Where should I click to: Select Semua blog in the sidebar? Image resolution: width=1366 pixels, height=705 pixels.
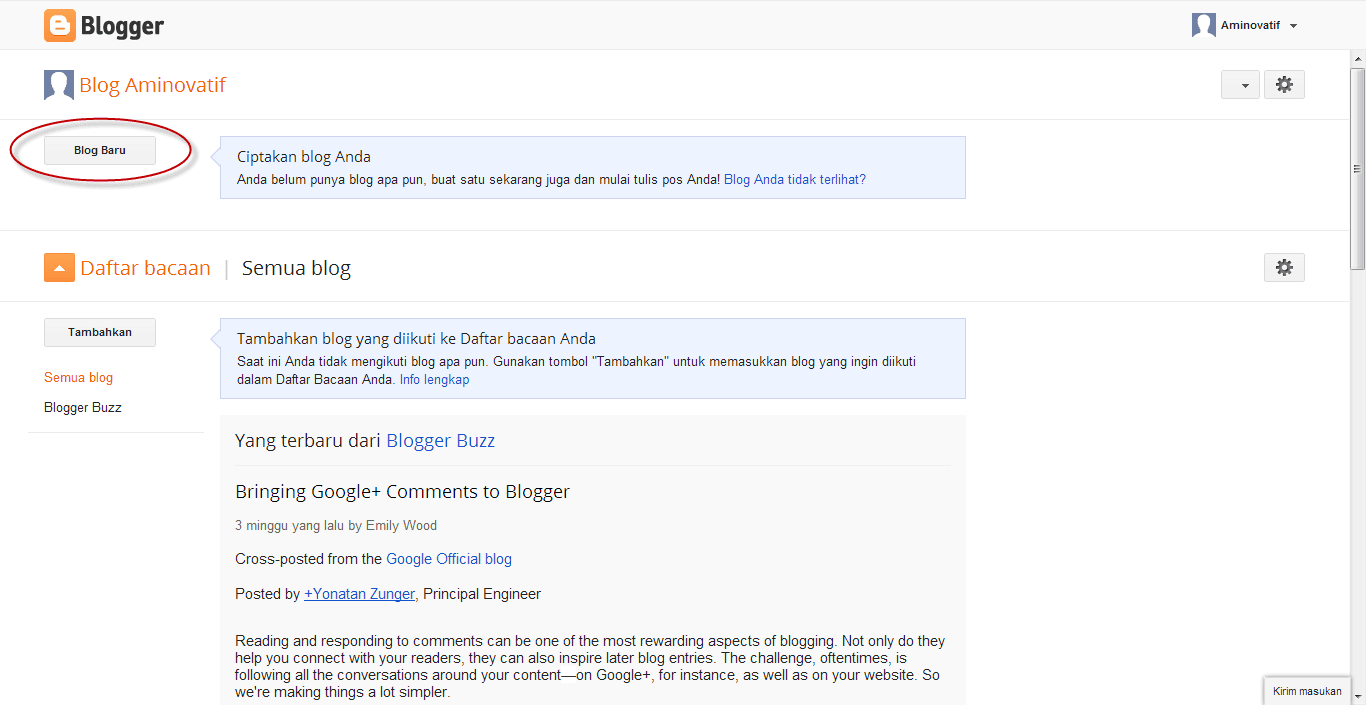78,378
